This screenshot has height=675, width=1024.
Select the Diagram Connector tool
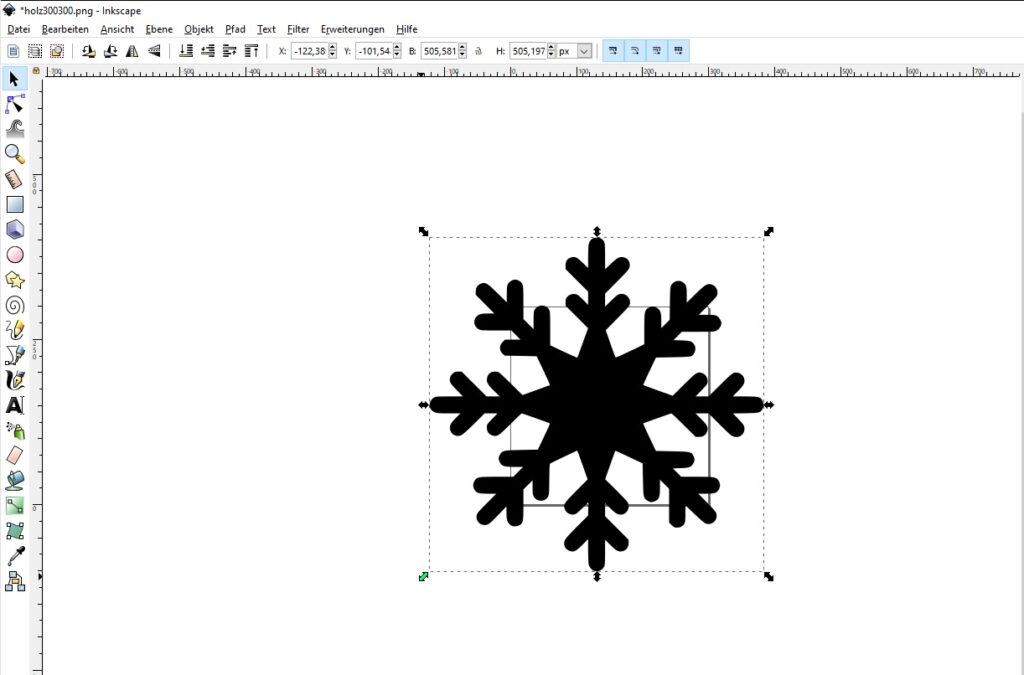tap(14, 580)
